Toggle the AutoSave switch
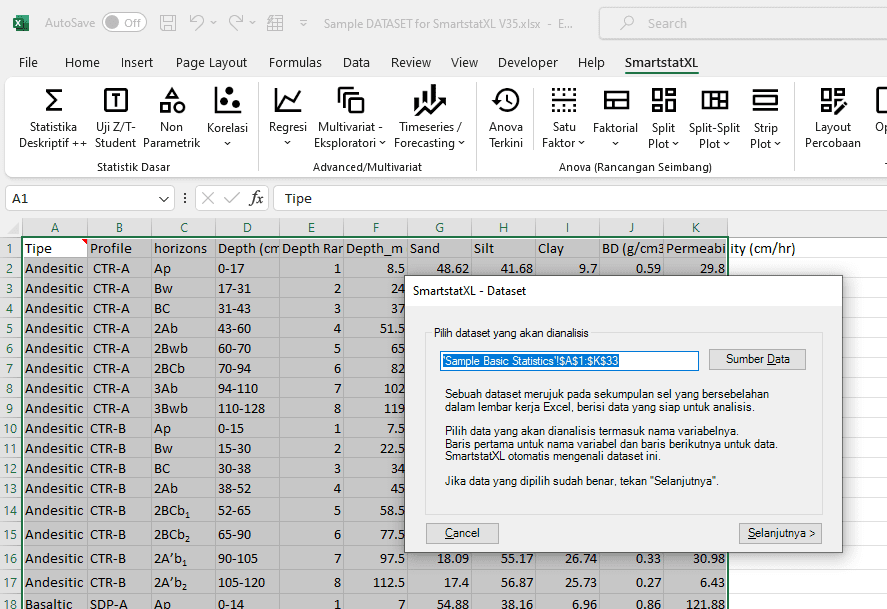887x609 pixels. coord(124,23)
